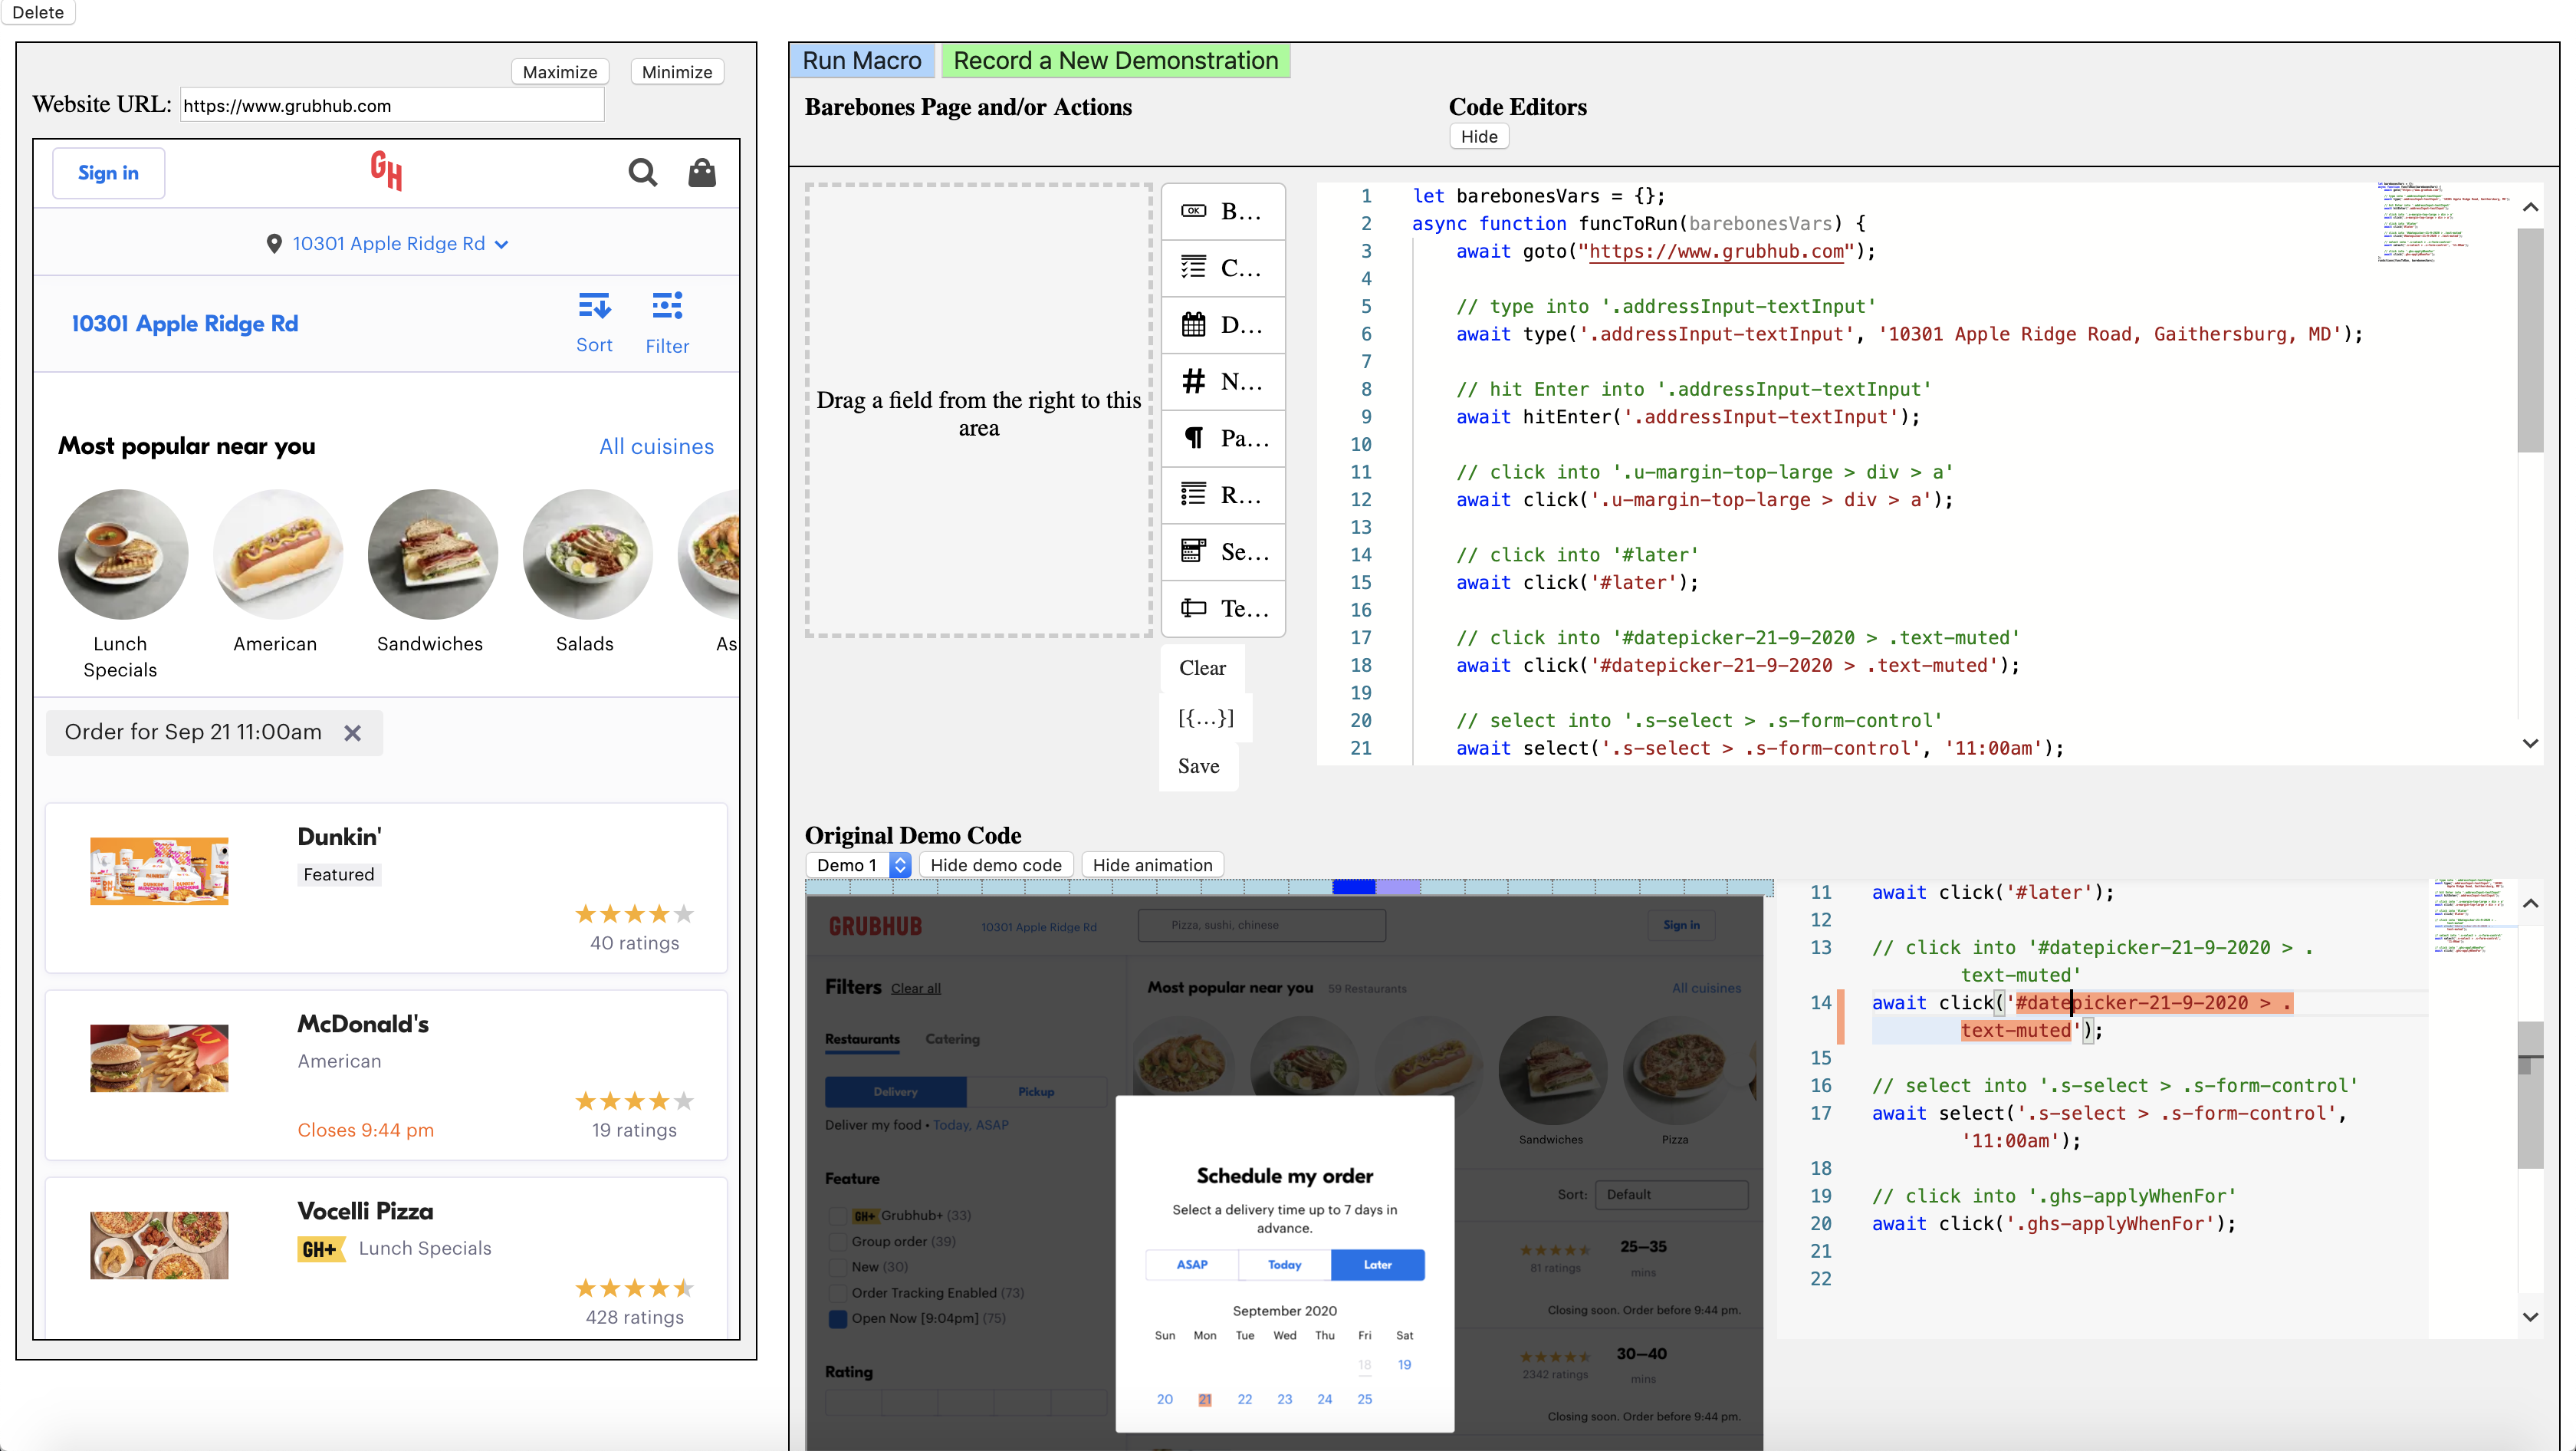This screenshot has height=1451, width=2576.
Task: Click the location pin icon beside the address
Action: tap(274, 244)
